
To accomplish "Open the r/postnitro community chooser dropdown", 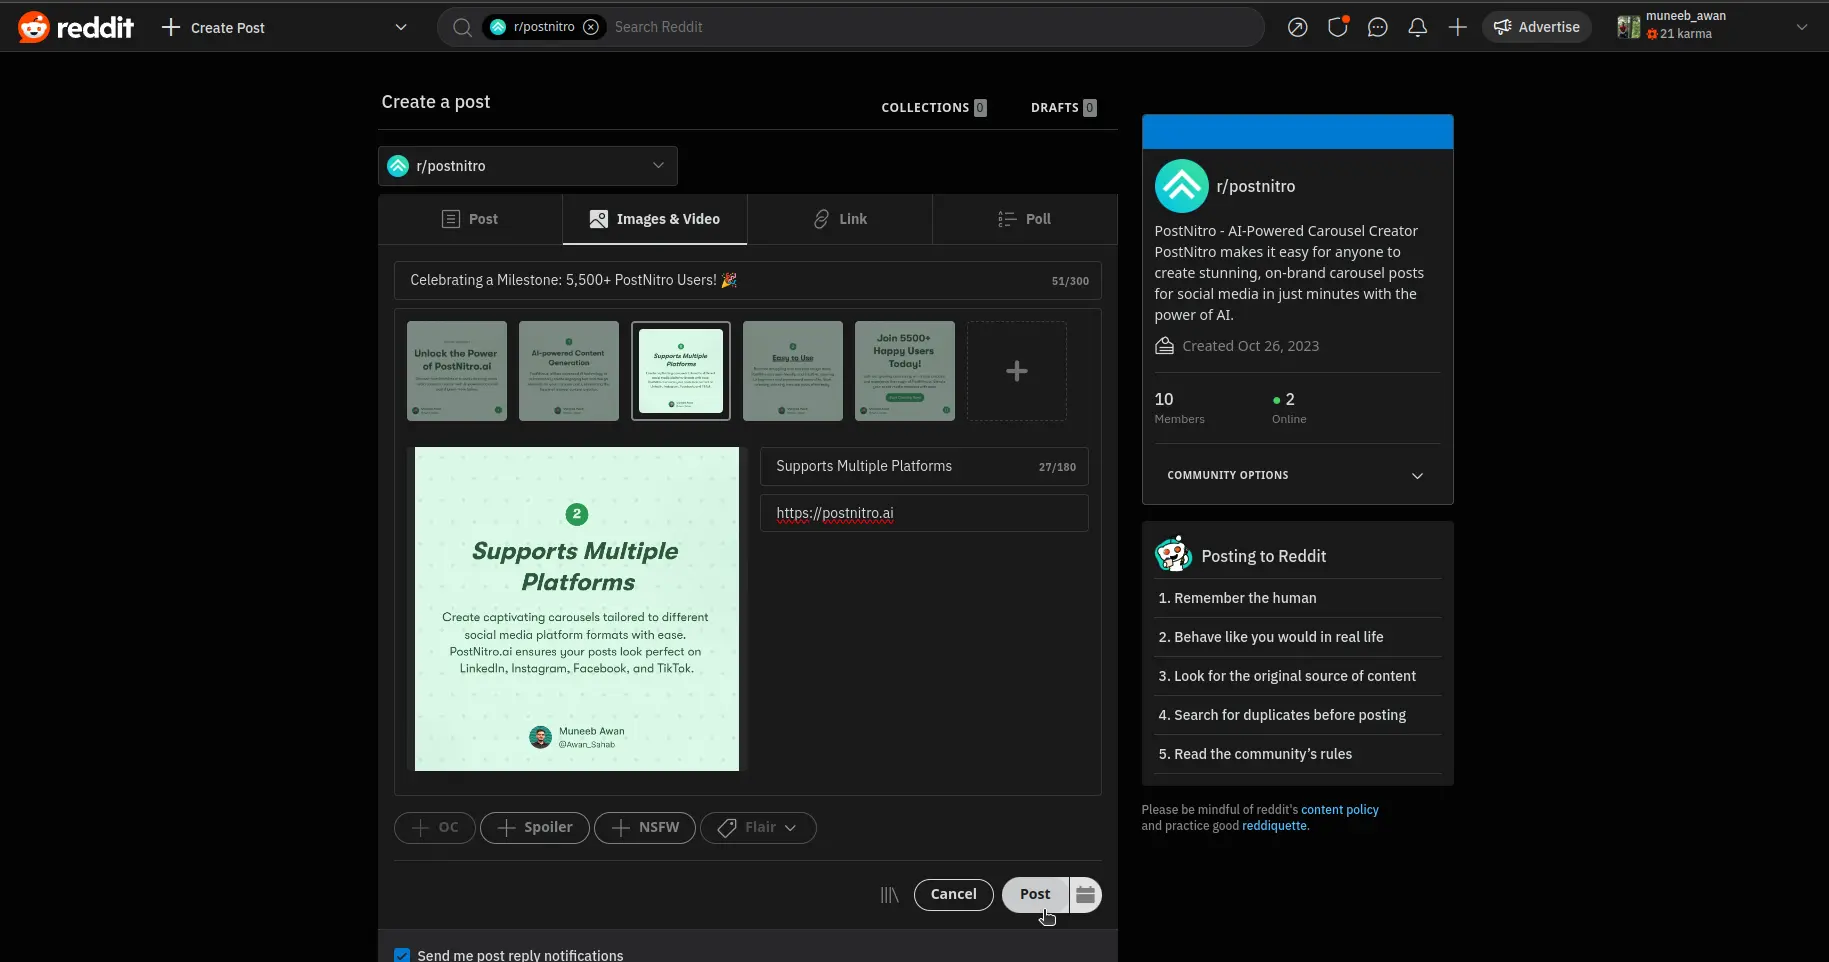I will tap(527, 166).
